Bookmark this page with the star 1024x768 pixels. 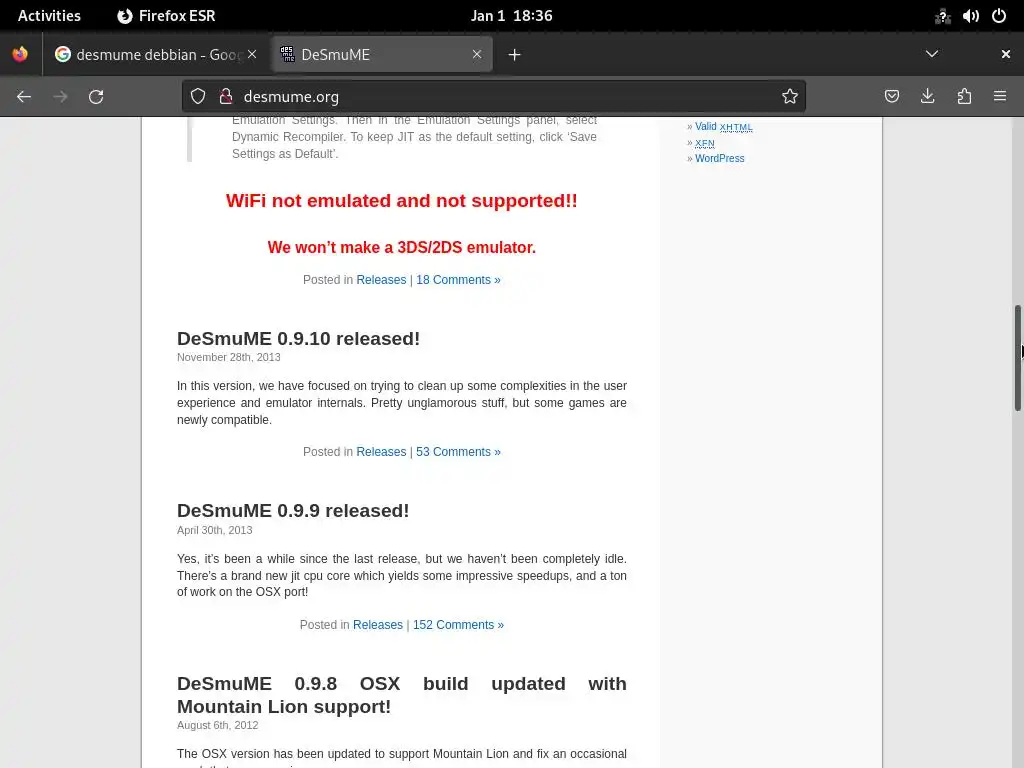click(790, 97)
